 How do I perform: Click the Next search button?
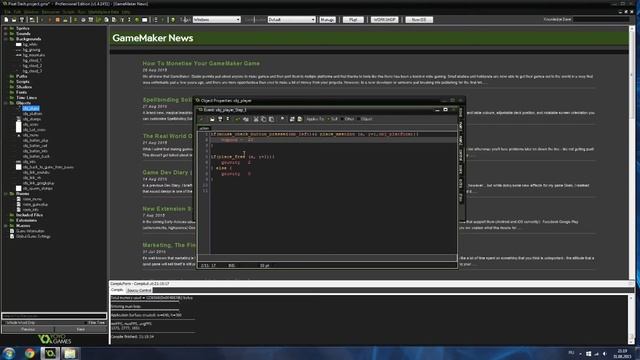(80, 329)
